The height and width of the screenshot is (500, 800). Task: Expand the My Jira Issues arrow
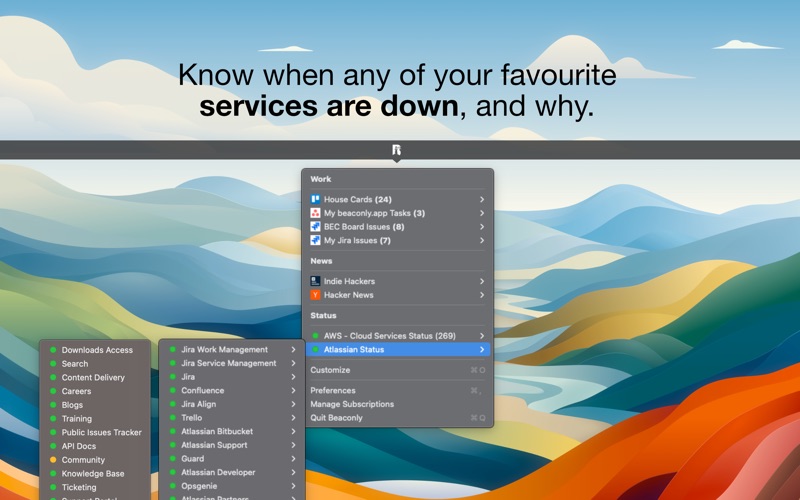tap(482, 240)
